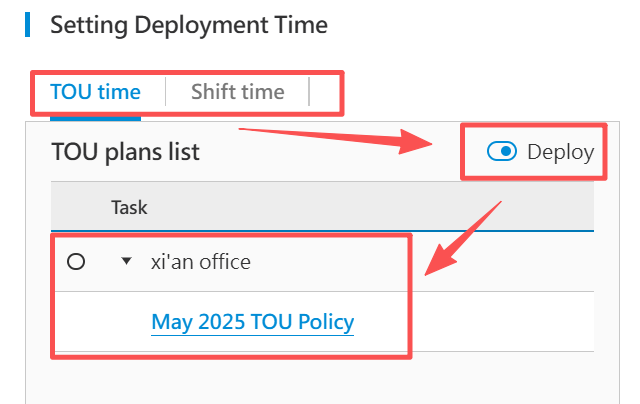This screenshot has height=404, width=640.
Task: Switch to the TOU time tab
Action: tap(95, 92)
